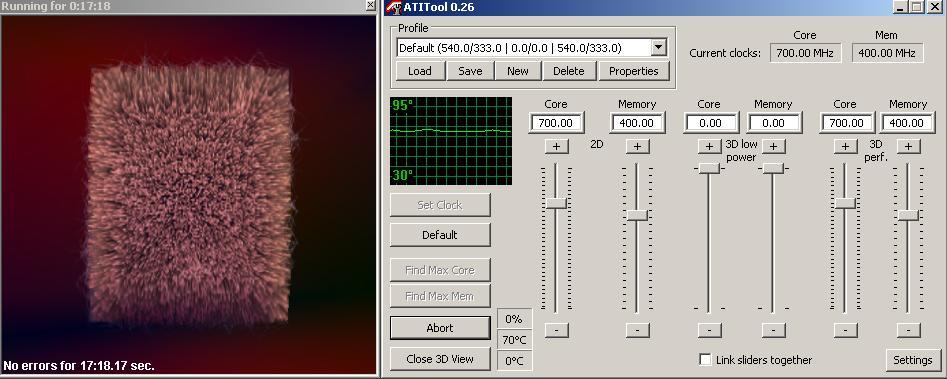Click minus below 3D low power Memory slider
Viewport: 947px width, 379px height.
click(x=774, y=330)
